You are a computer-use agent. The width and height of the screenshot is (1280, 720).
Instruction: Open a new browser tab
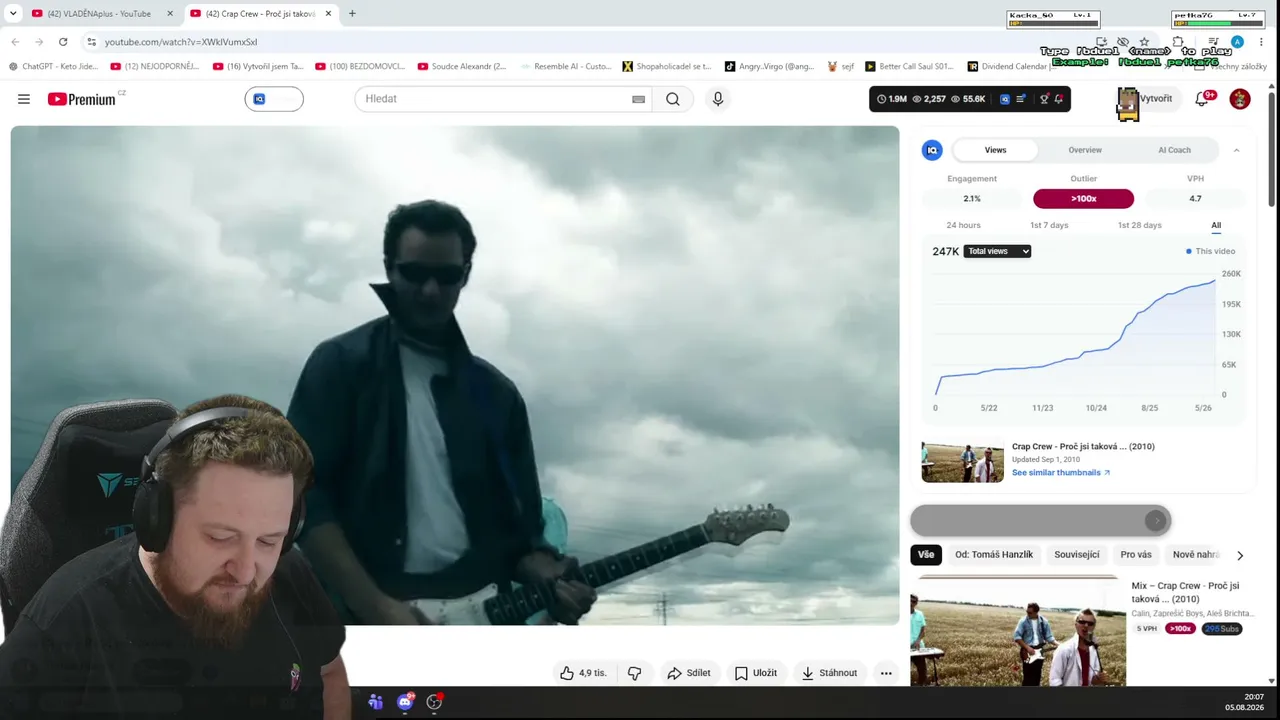coord(352,13)
